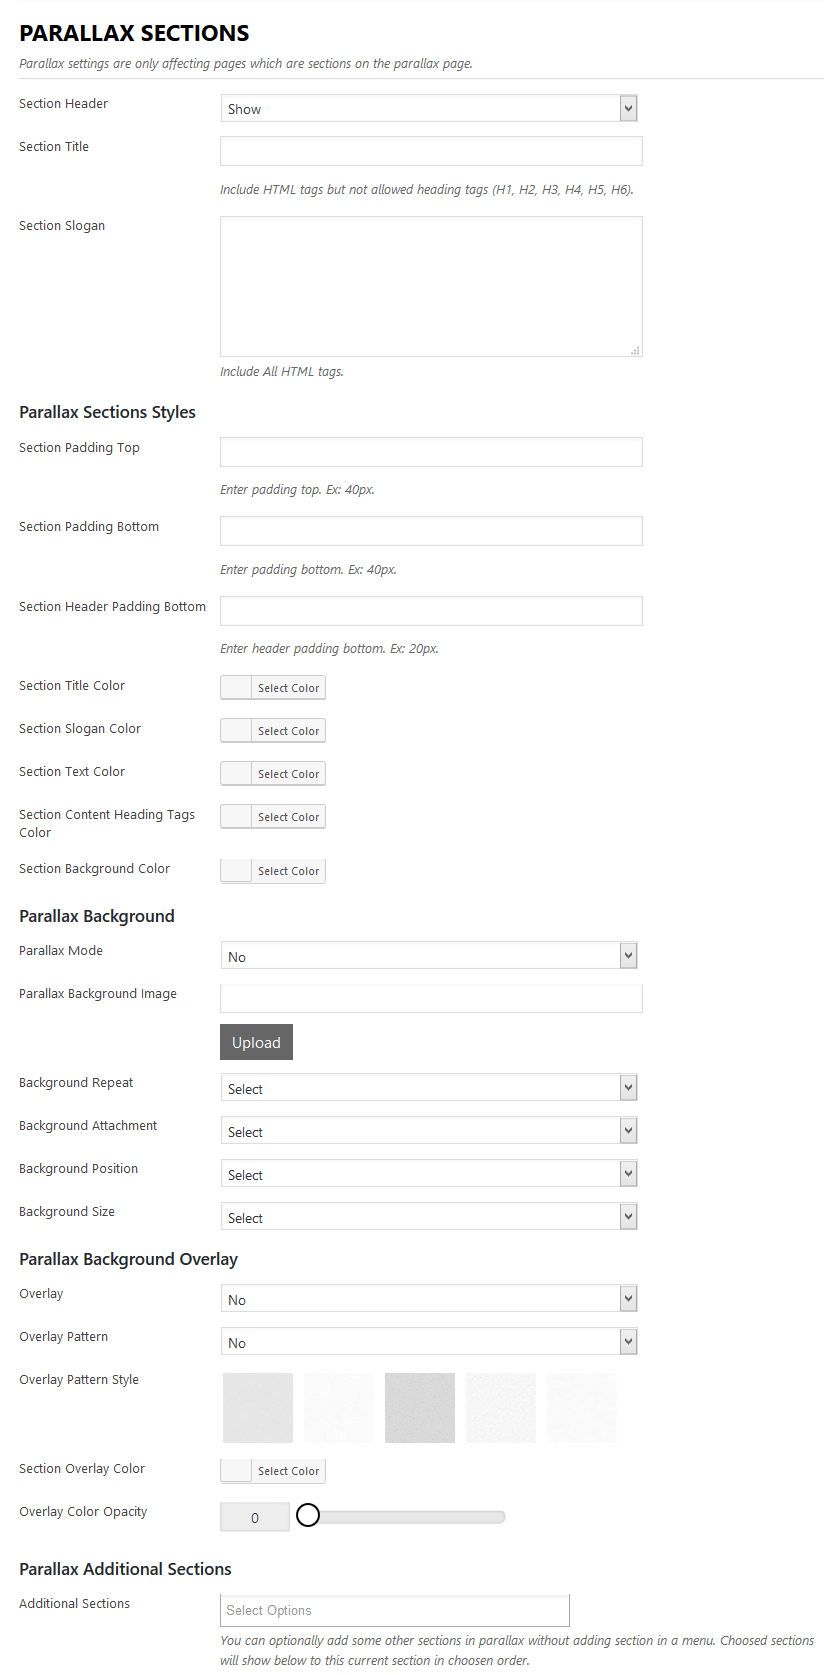Focus the Section Padding Top field
The width and height of the screenshot is (838, 1675).
431,452
